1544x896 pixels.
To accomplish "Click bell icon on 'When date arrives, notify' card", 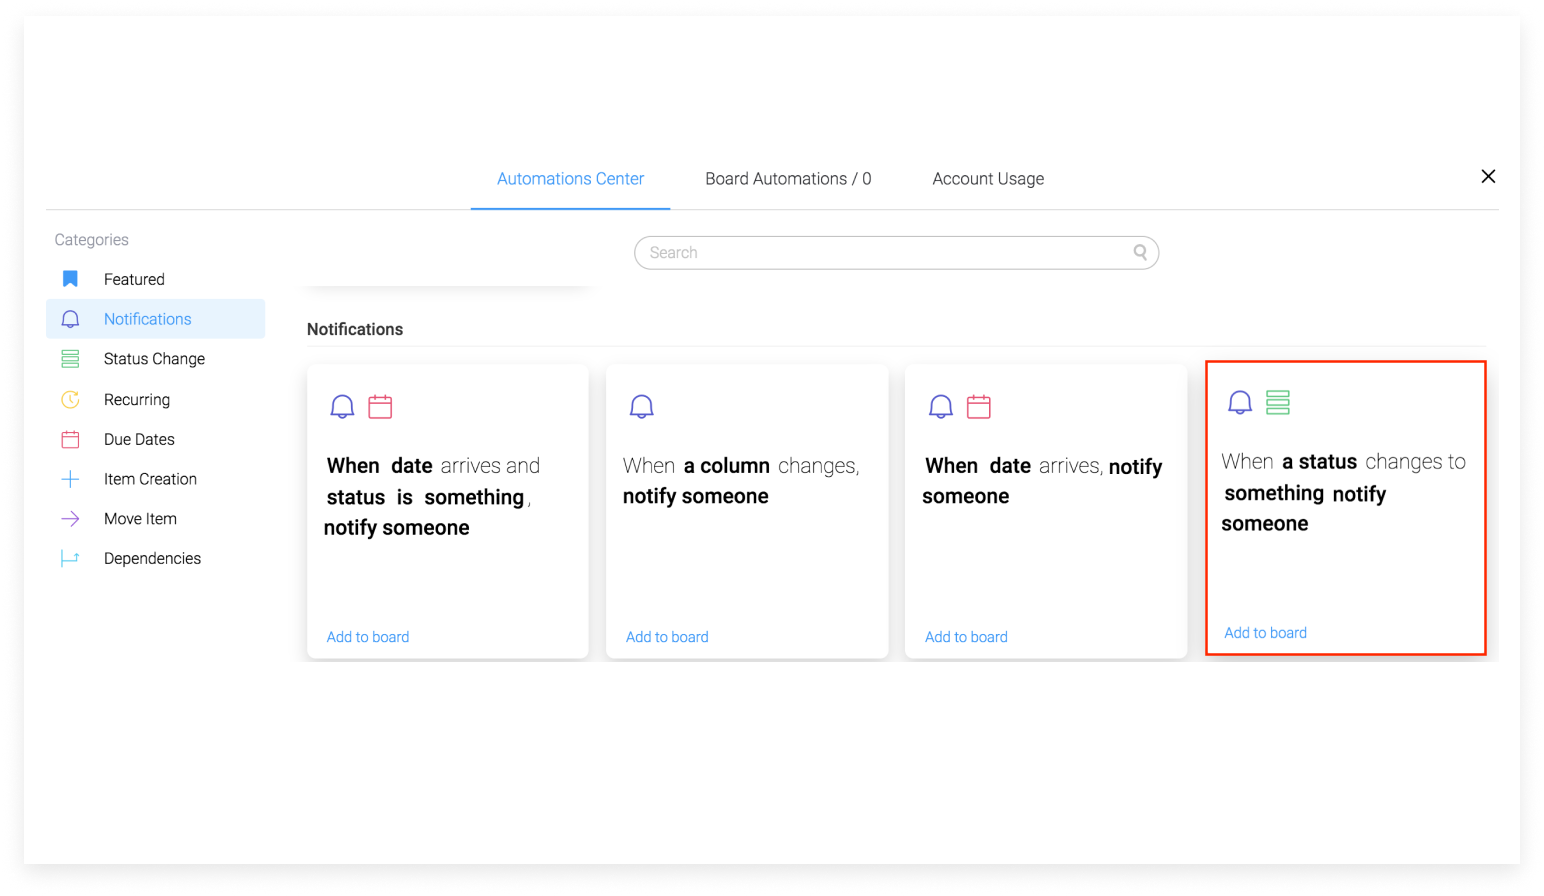I will coord(940,406).
